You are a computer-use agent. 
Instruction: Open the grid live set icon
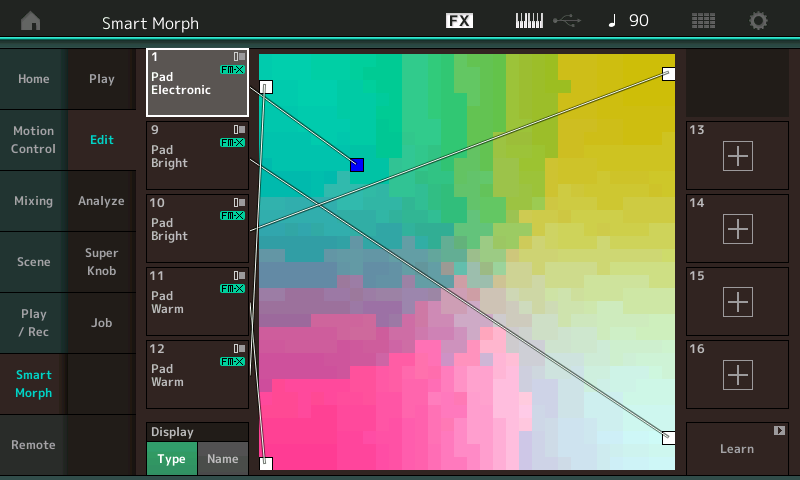point(703,21)
